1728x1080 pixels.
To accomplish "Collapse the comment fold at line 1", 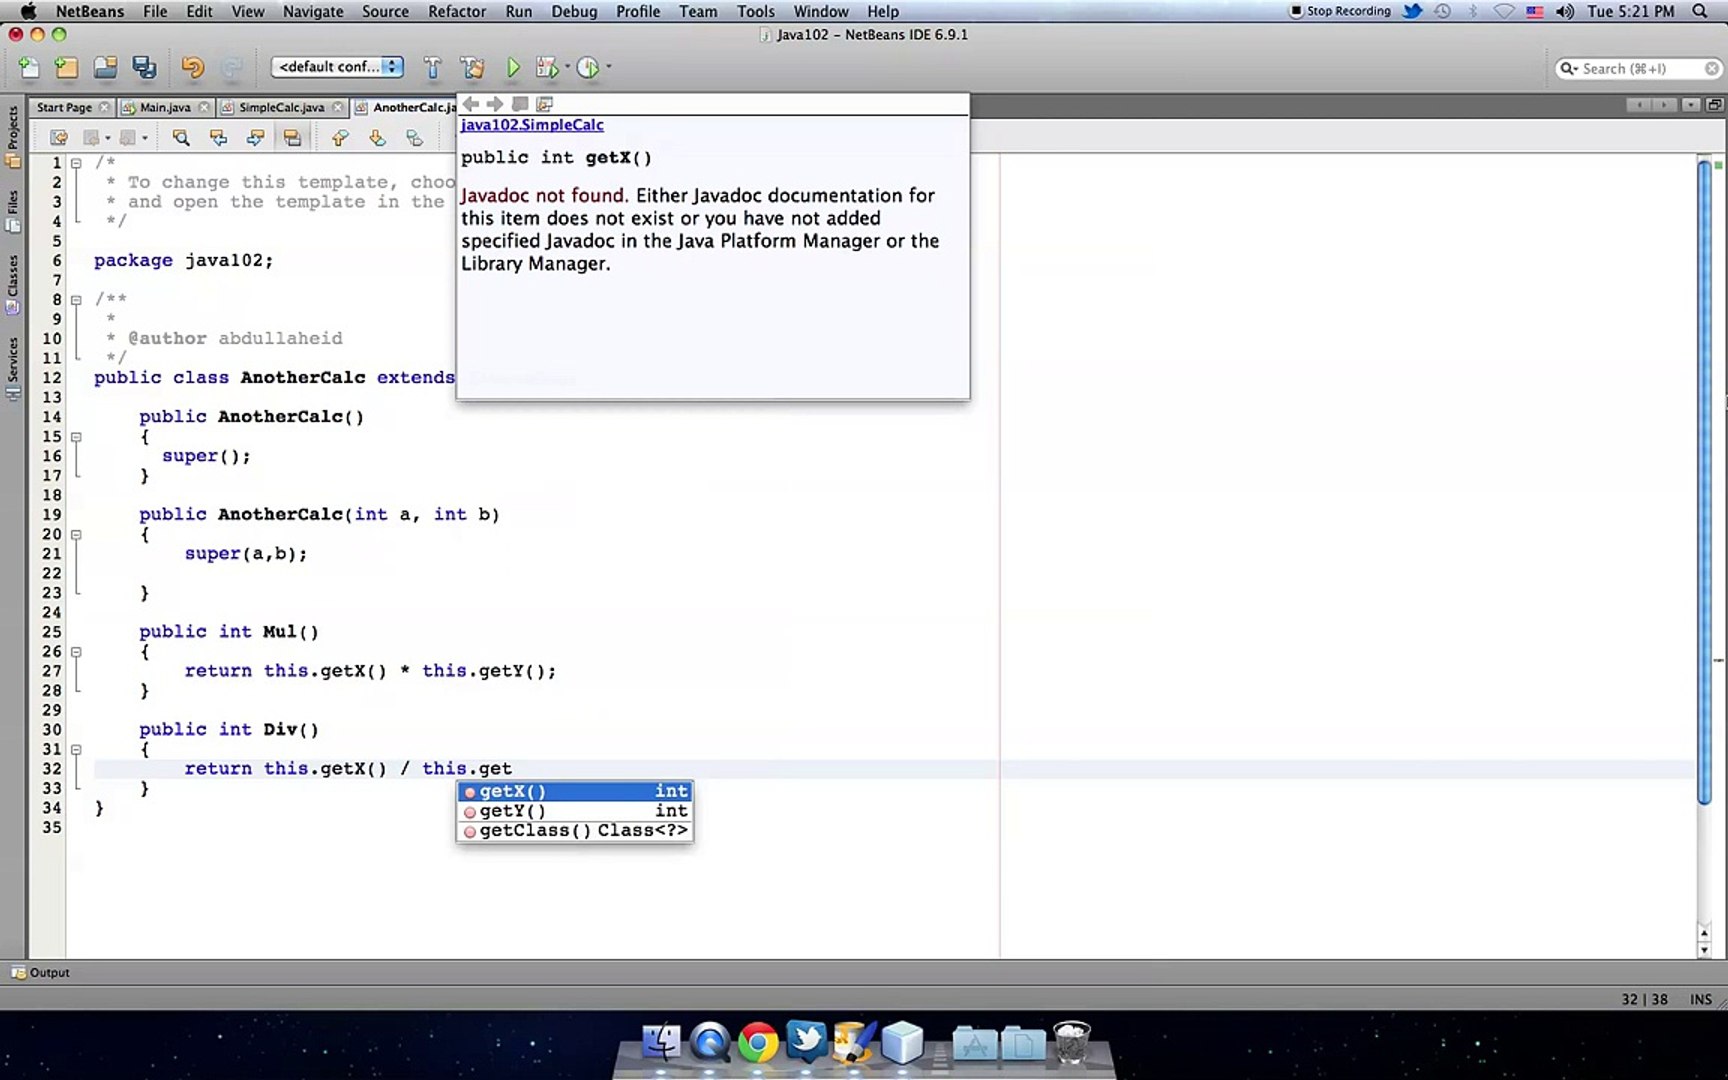I will click(77, 162).
